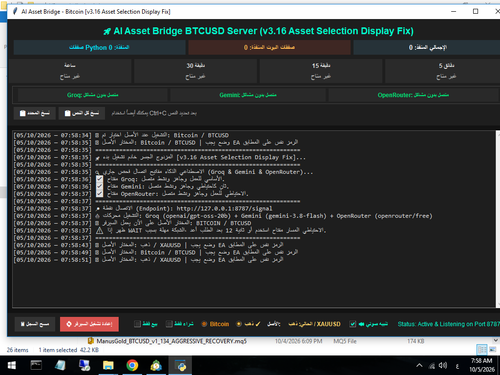Click the copy selected button (نسخ المحدد)
The height and width of the screenshot is (375, 500).
coord(35,113)
